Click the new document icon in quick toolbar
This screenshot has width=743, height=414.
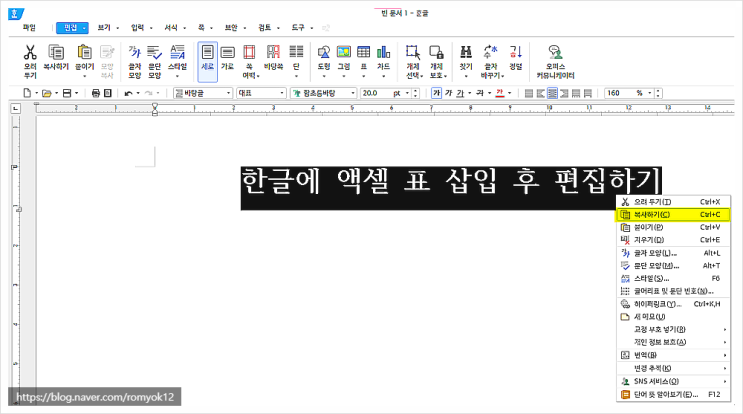pyautogui.click(x=27, y=93)
